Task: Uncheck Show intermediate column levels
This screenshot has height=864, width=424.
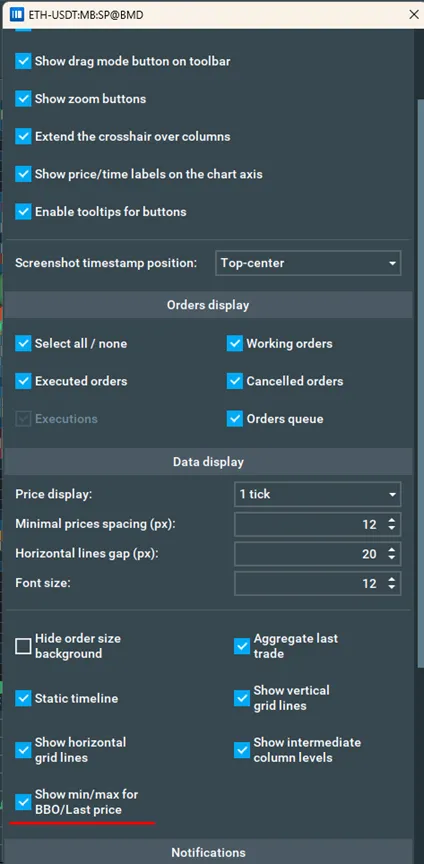Action: point(242,750)
